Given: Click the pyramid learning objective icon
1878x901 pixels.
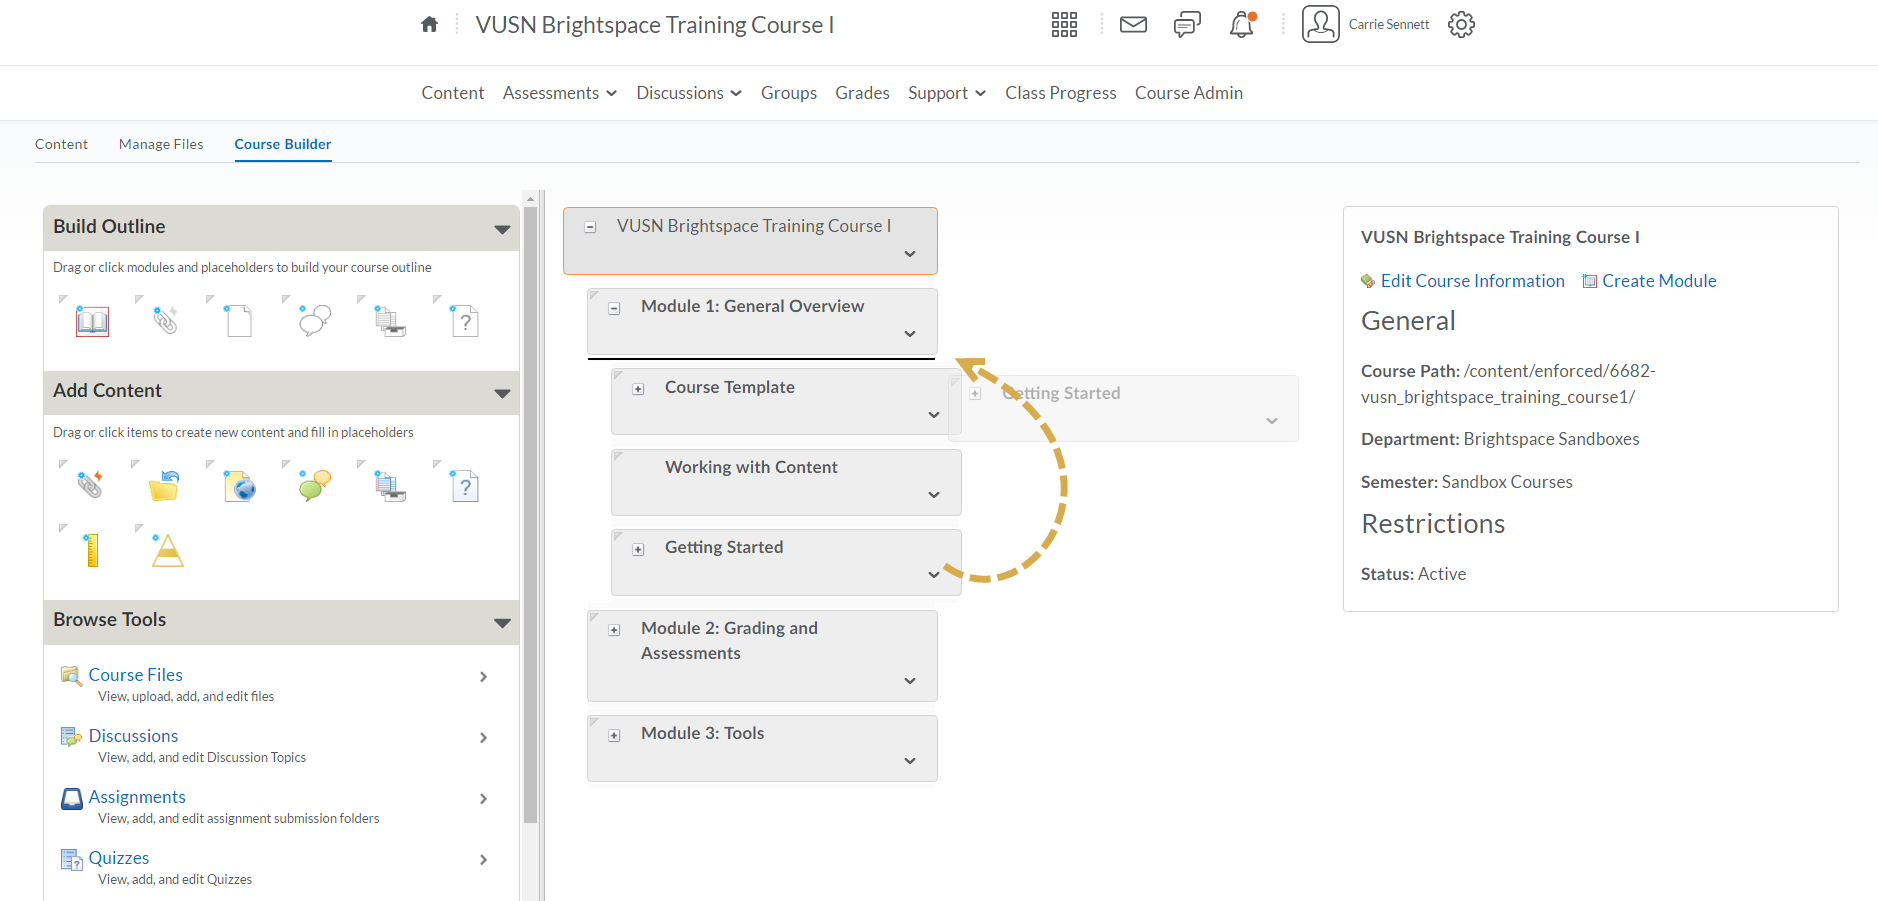Looking at the screenshot, I should click(x=167, y=550).
